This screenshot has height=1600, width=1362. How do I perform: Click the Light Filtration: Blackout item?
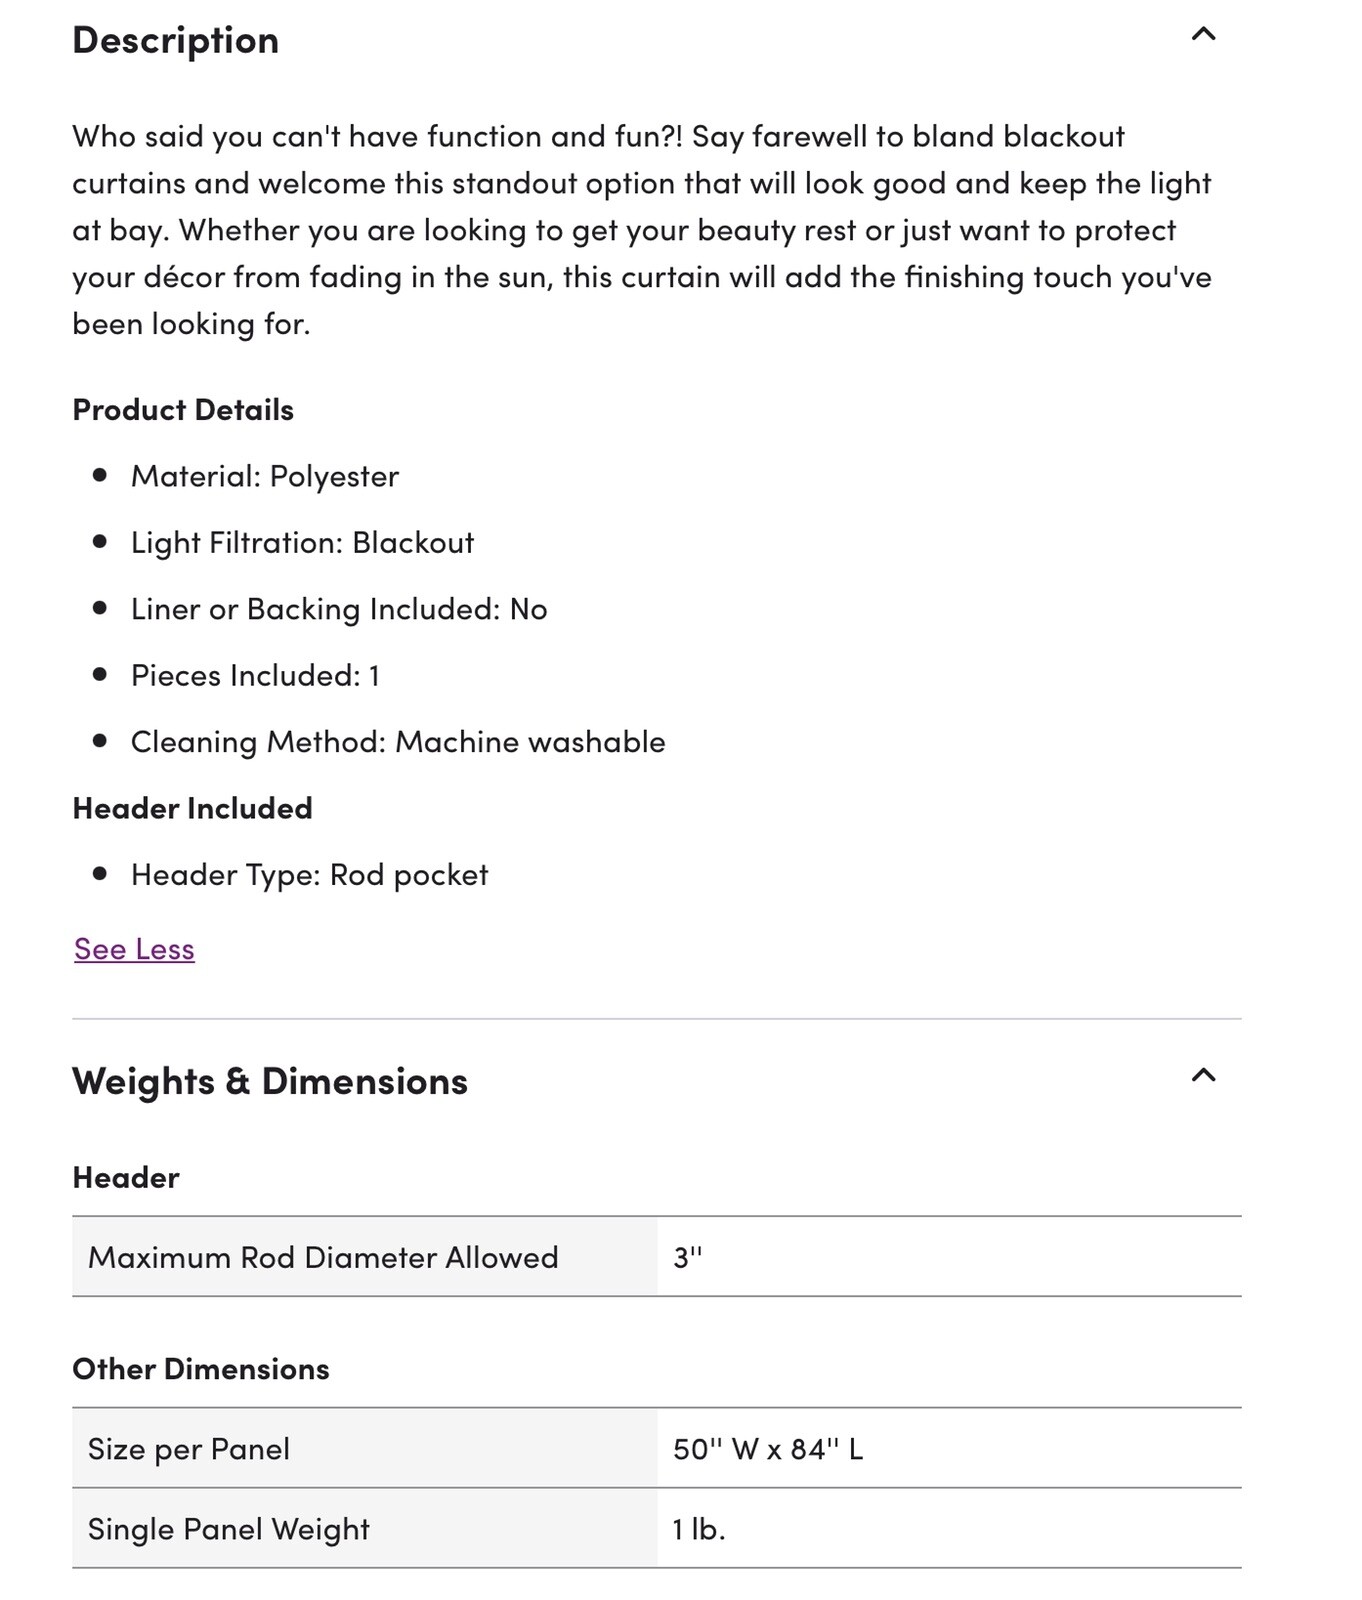pyautogui.click(x=302, y=542)
